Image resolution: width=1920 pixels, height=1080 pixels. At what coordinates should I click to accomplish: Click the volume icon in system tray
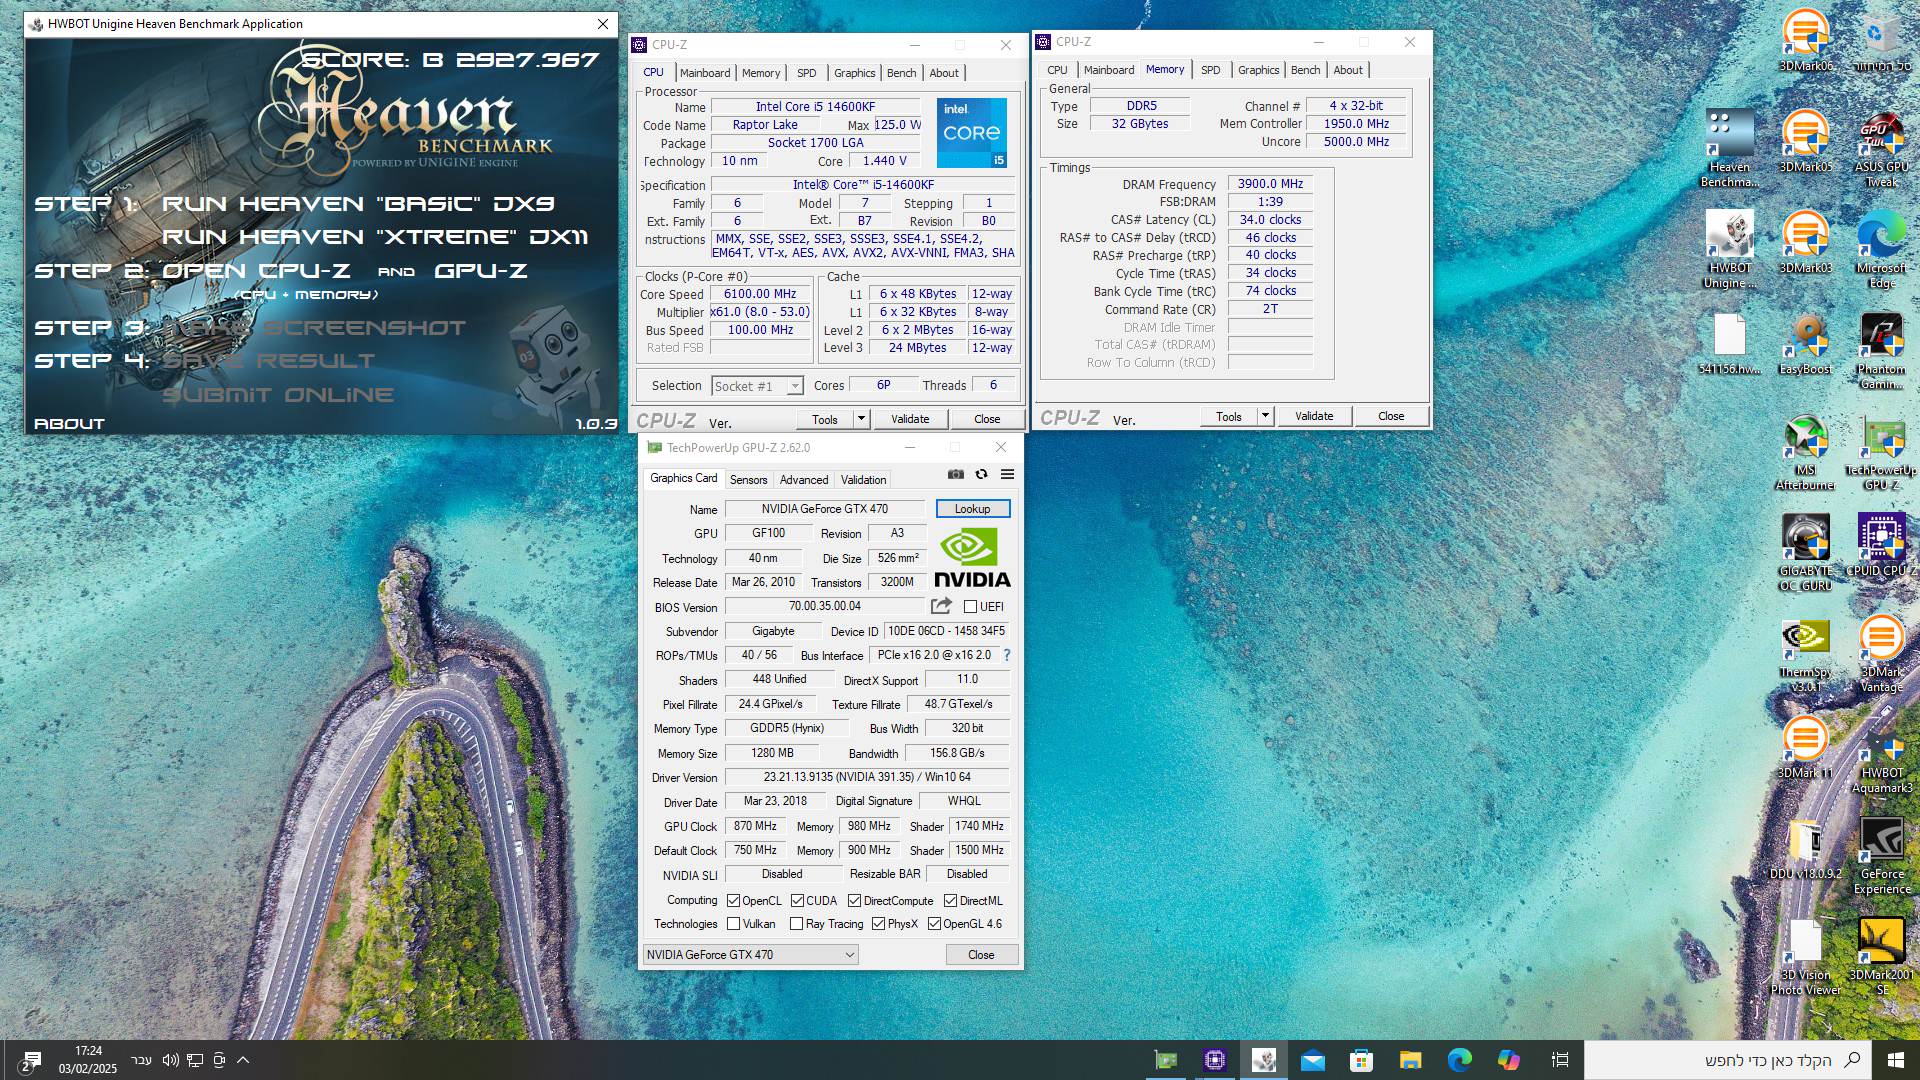pyautogui.click(x=170, y=1060)
